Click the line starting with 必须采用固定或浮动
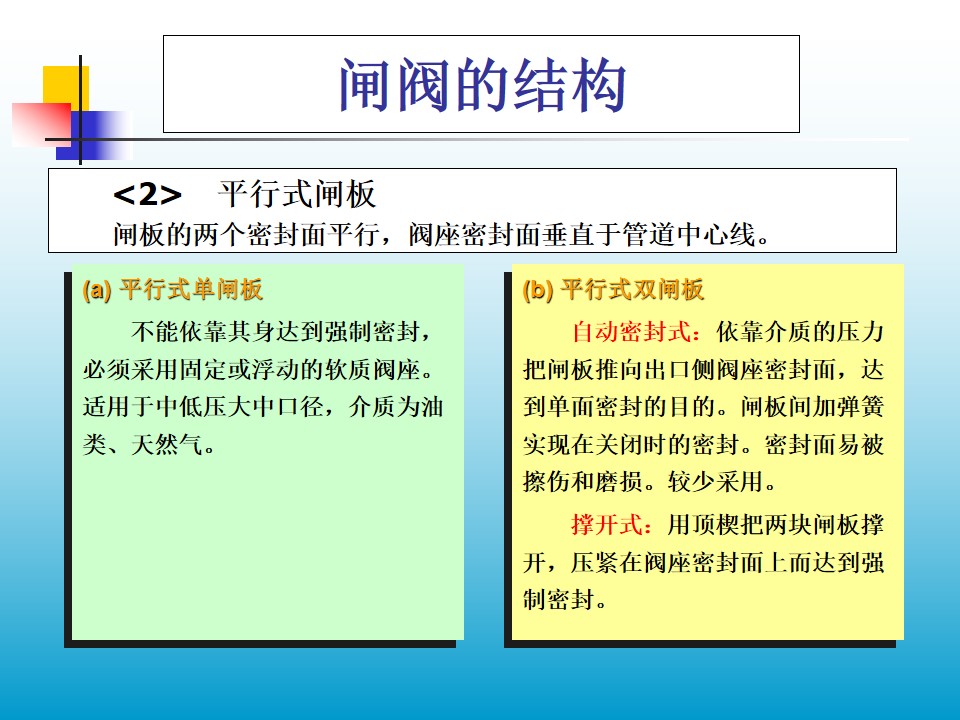The image size is (960, 720). 262,370
